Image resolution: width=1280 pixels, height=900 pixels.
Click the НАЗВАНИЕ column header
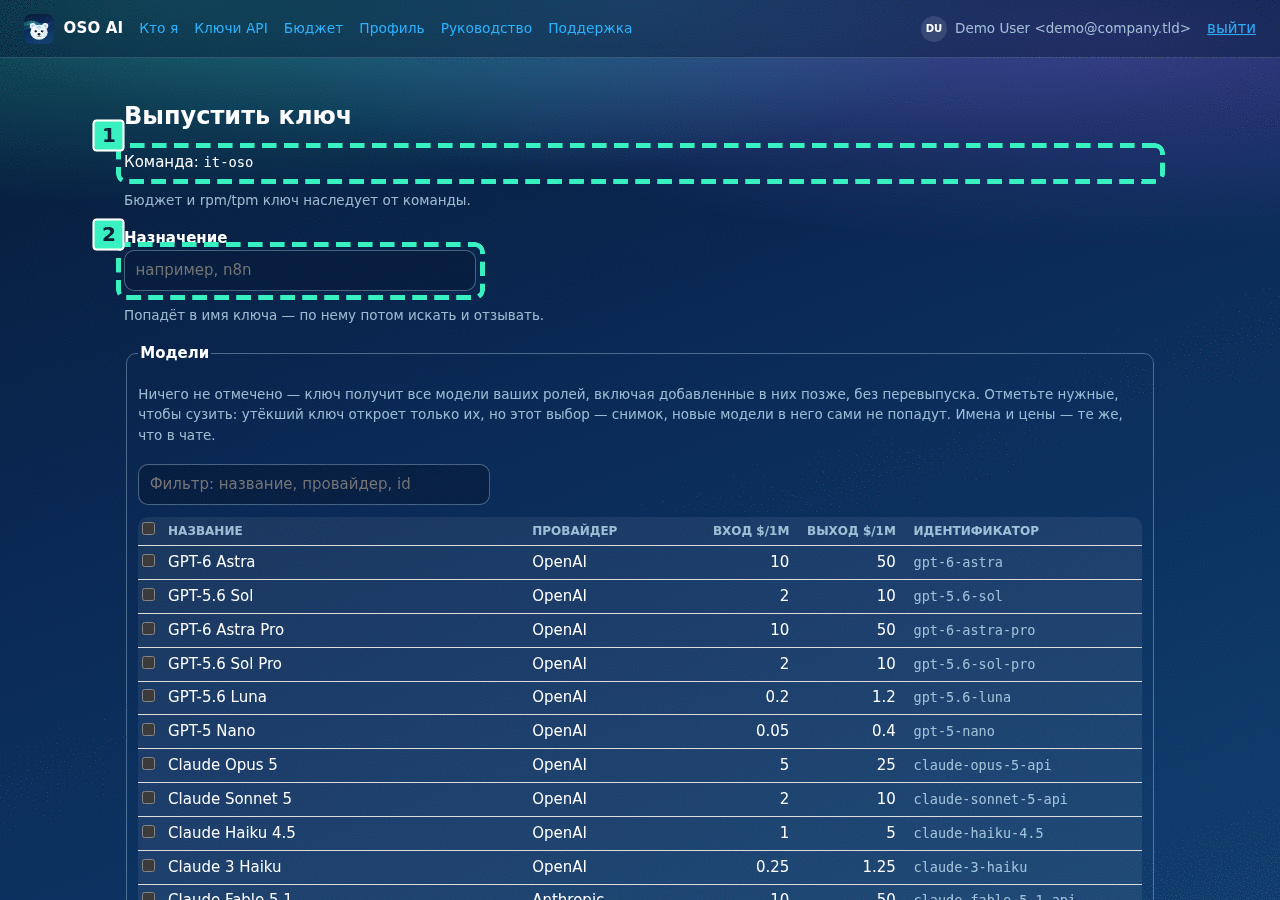click(205, 531)
